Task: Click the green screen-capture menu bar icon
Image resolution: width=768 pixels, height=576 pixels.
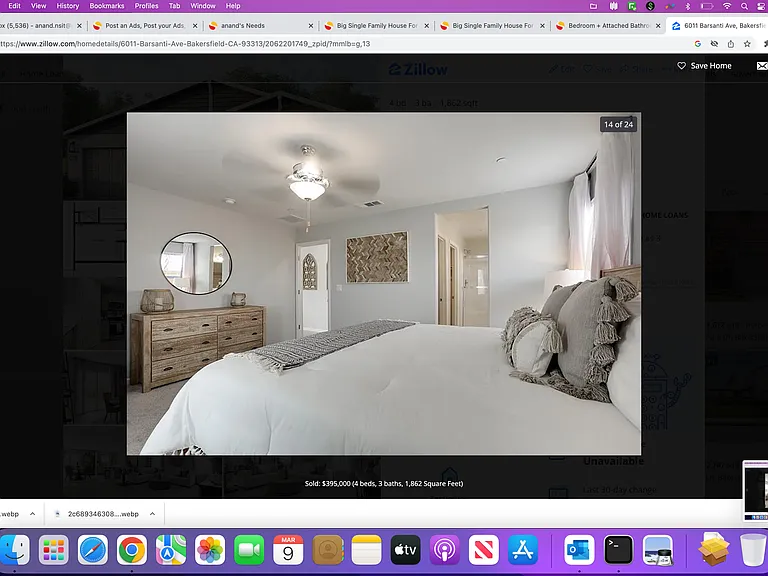Action: tap(632, 6)
